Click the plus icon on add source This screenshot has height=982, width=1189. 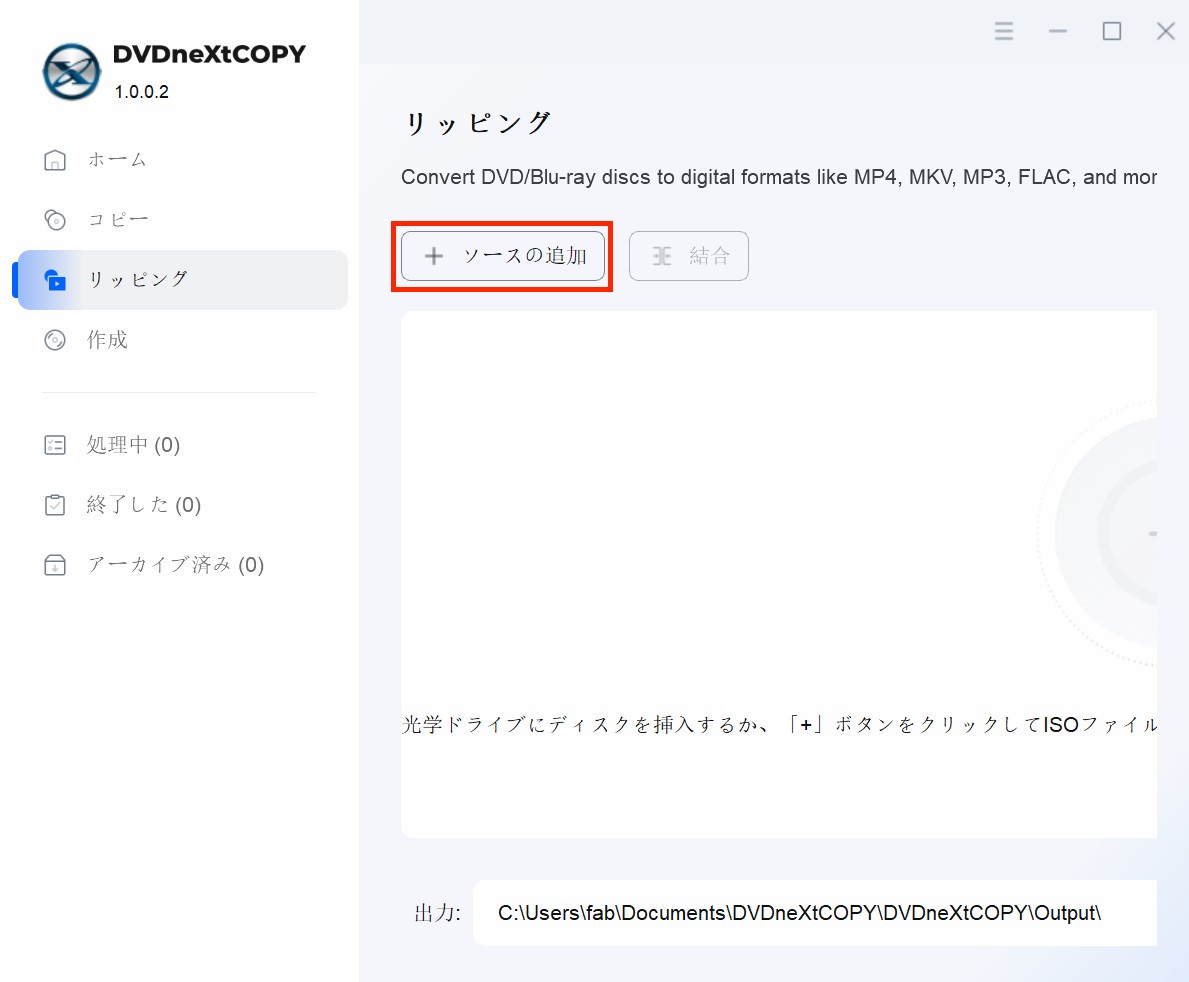434,256
